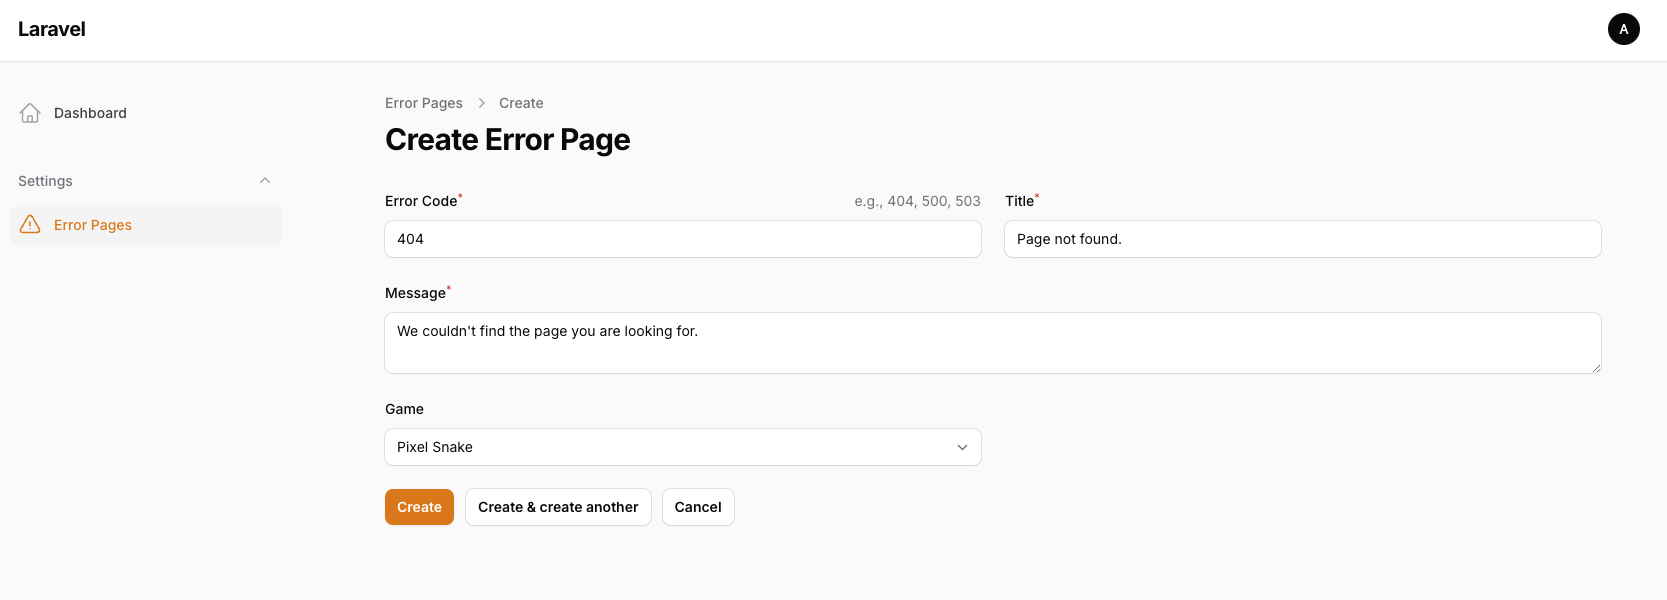Click into the Title input field
This screenshot has height=600, width=1667.
[1302, 239]
